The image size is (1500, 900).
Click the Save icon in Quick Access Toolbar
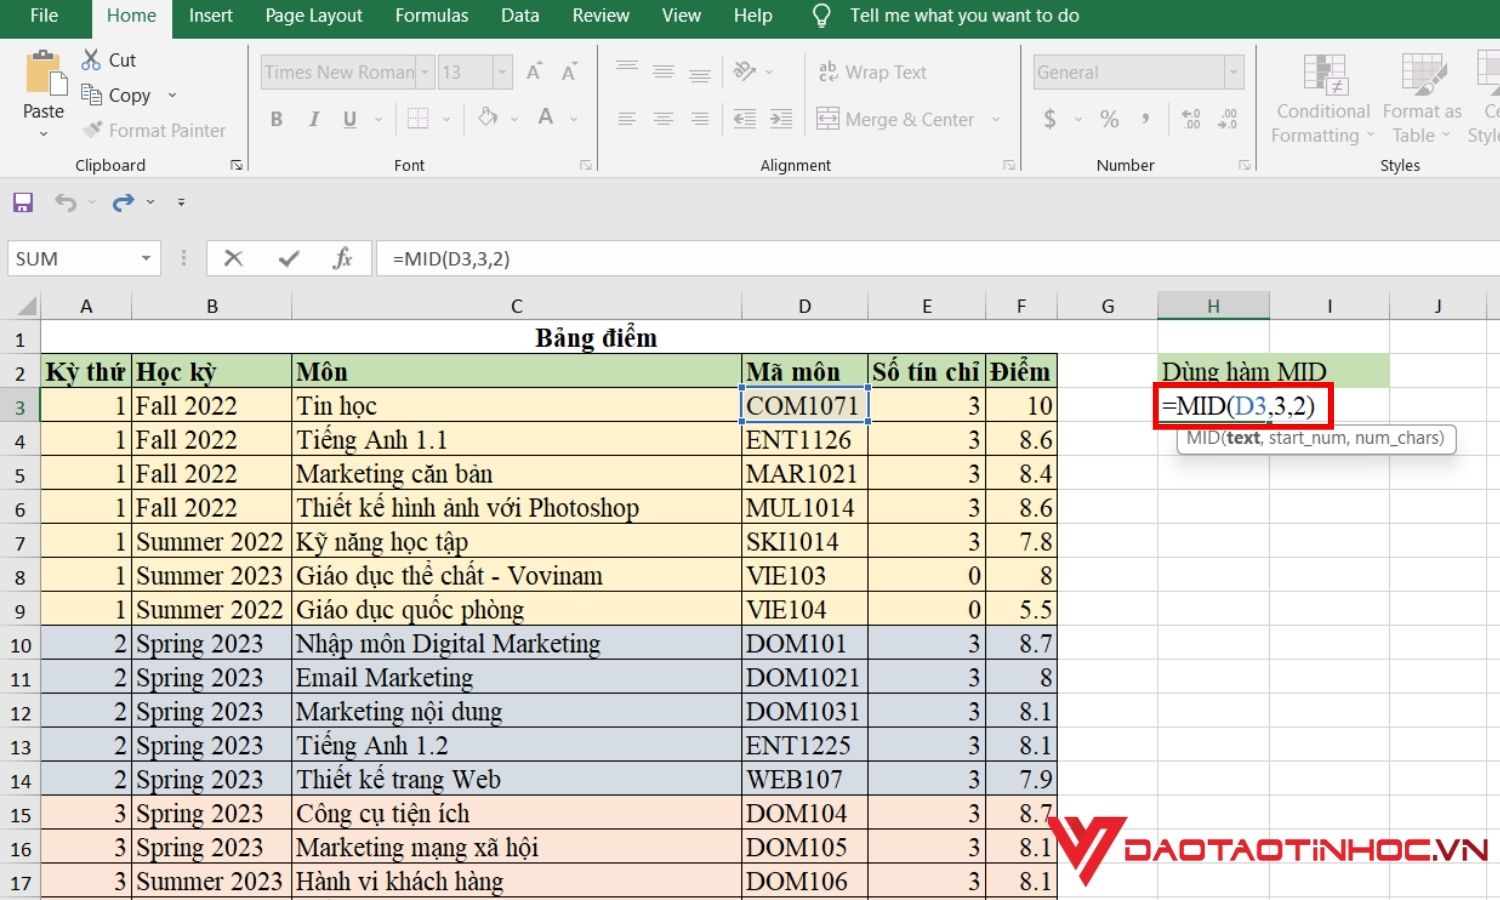tap(22, 202)
